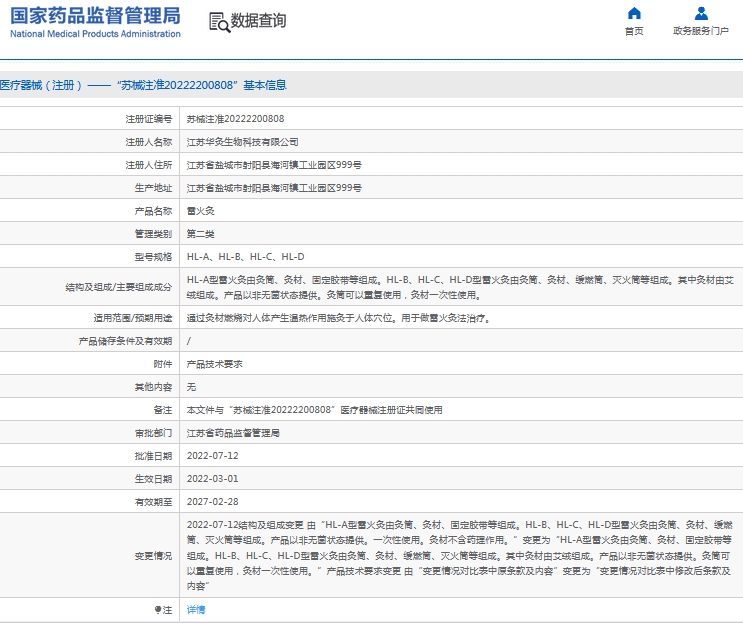743x626 pixels.
Task: Click product name value 雷火灸
Action: (200, 211)
